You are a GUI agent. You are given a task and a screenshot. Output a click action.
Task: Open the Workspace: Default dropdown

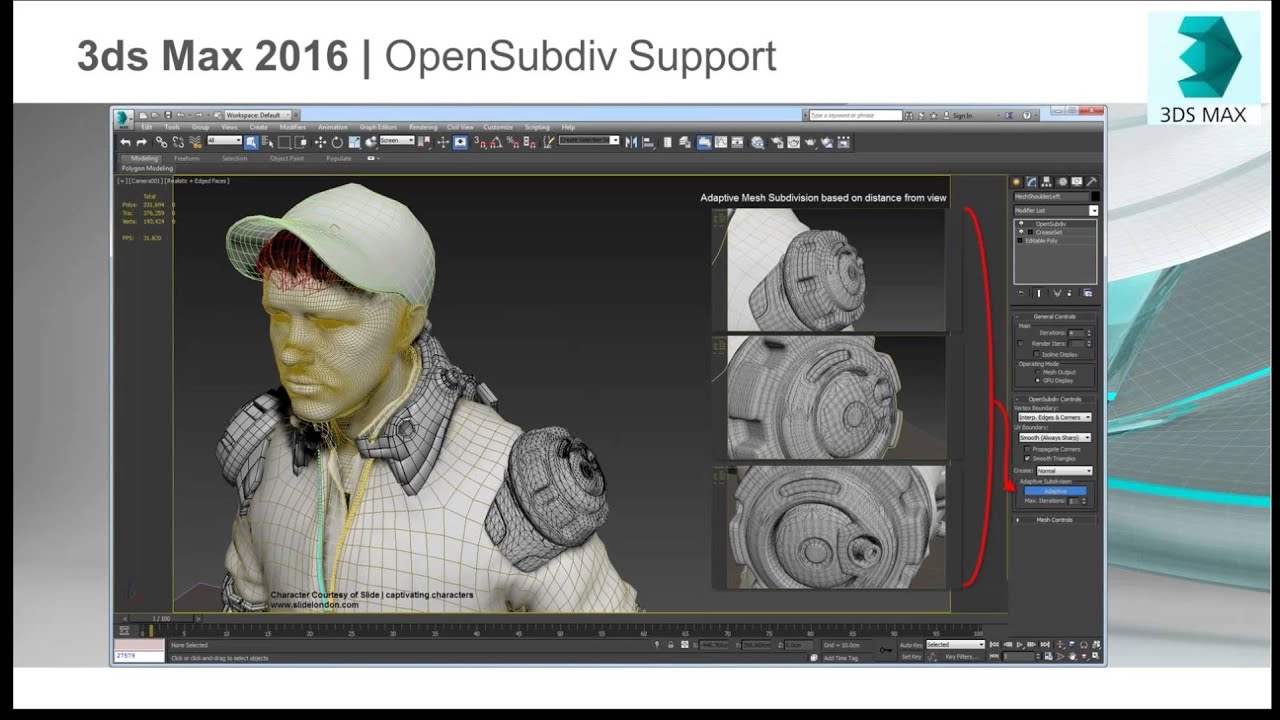(258, 115)
